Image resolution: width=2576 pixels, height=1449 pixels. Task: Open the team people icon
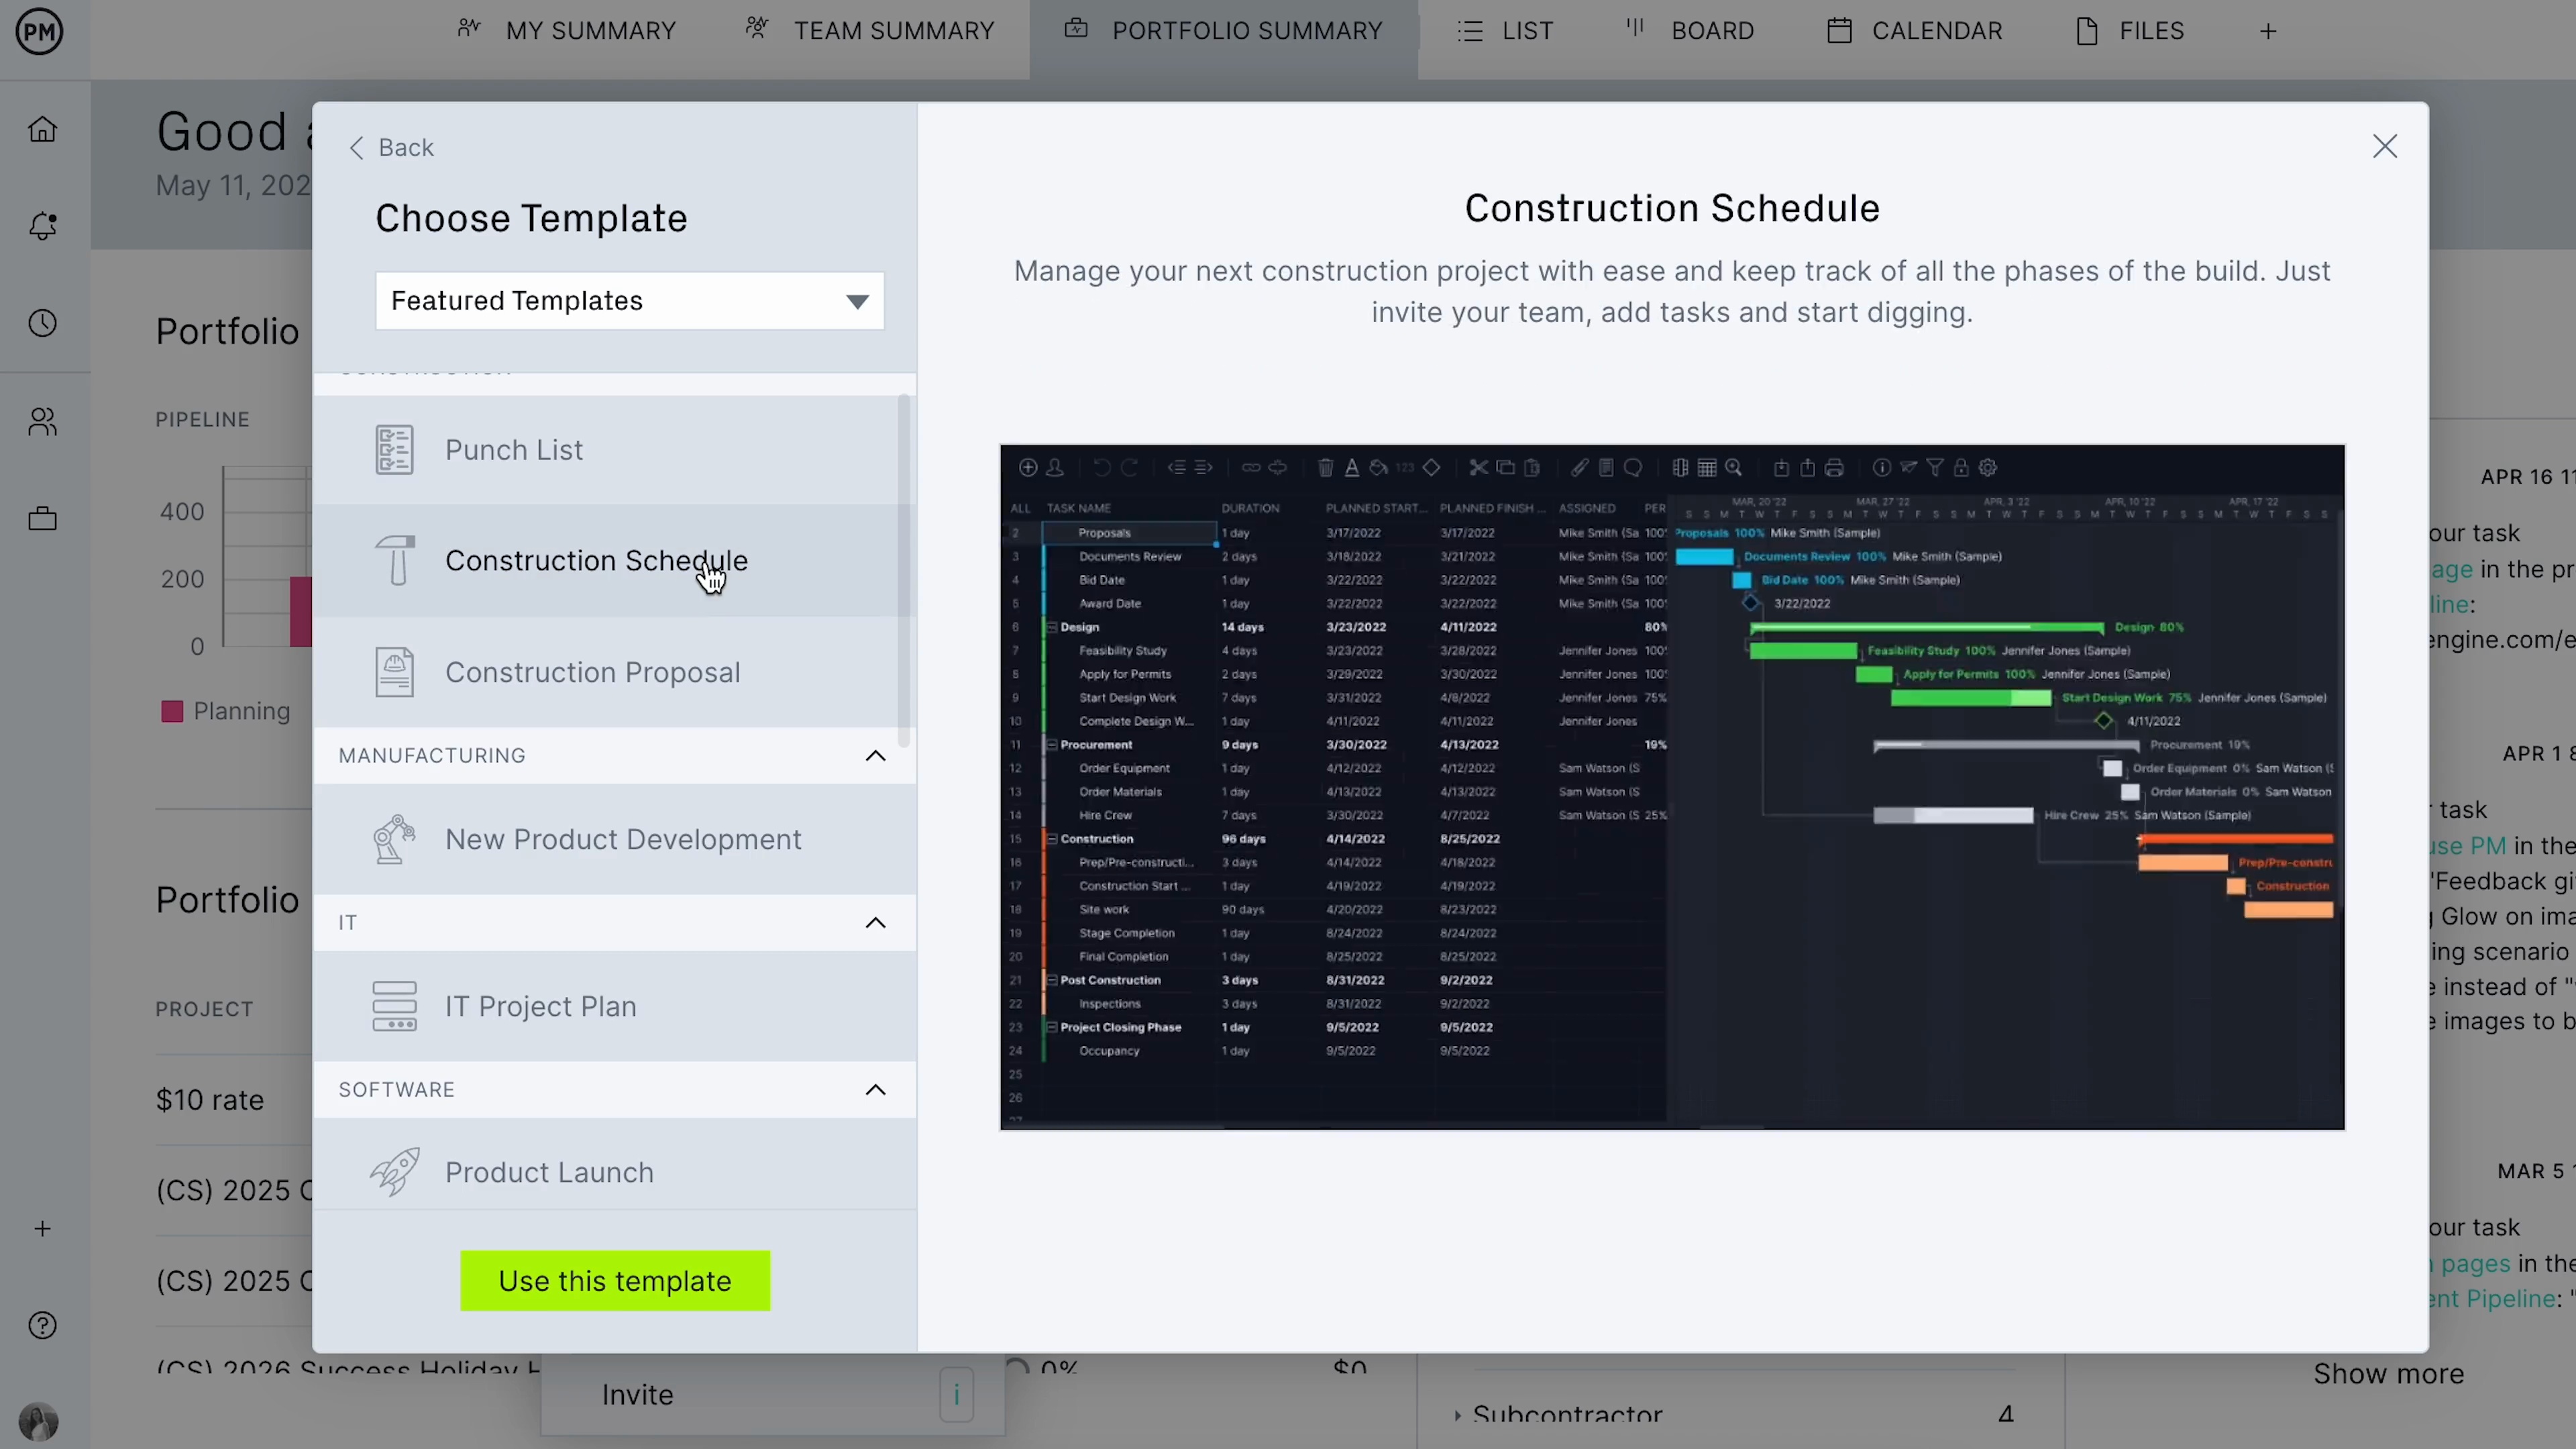(42, 421)
